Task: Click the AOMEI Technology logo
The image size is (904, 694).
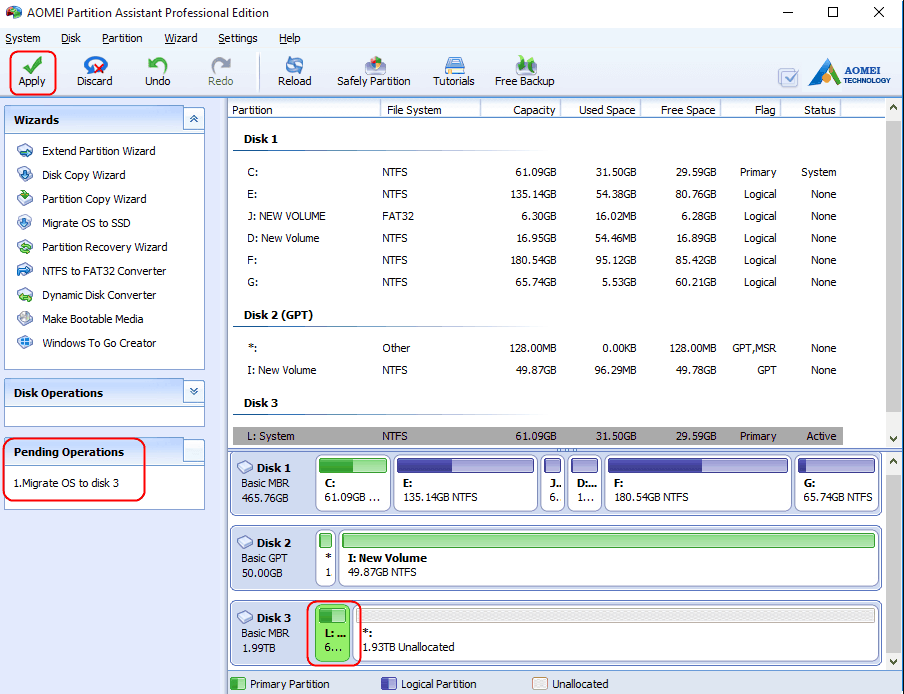Action: click(x=849, y=73)
